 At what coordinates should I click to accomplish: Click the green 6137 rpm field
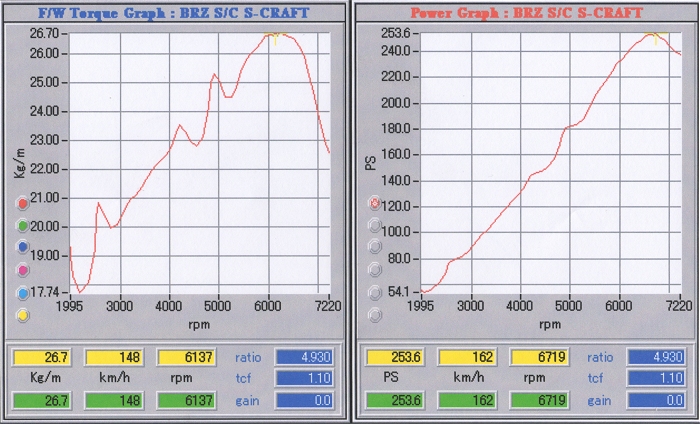[186, 400]
